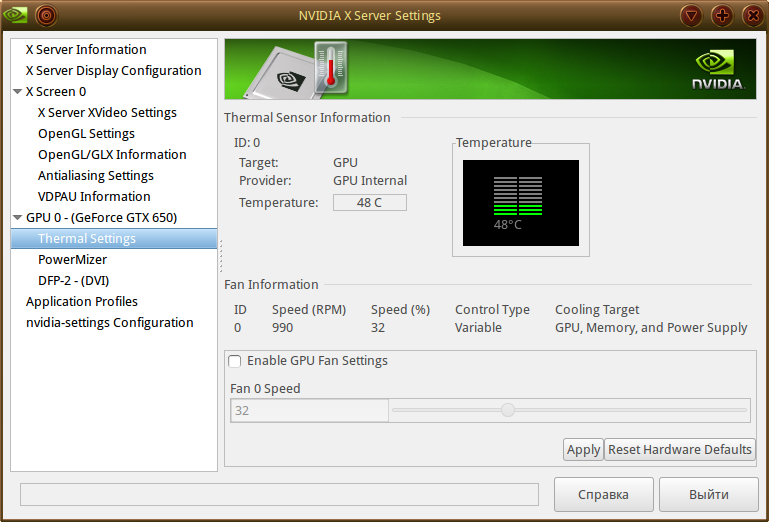Open Application Profiles
This screenshot has width=769, height=522.
coord(82,302)
